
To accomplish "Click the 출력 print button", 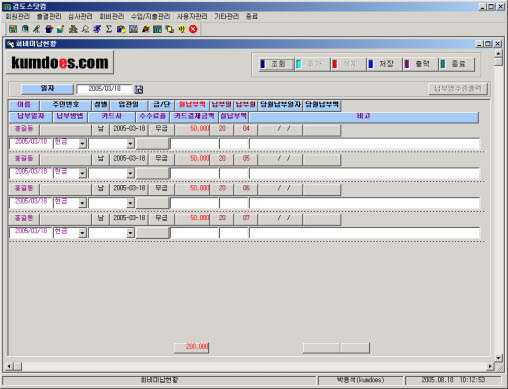I will click(x=420, y=64).
